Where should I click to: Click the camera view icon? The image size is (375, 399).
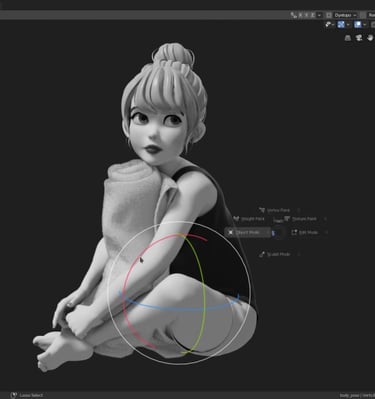tap(359, 38)
